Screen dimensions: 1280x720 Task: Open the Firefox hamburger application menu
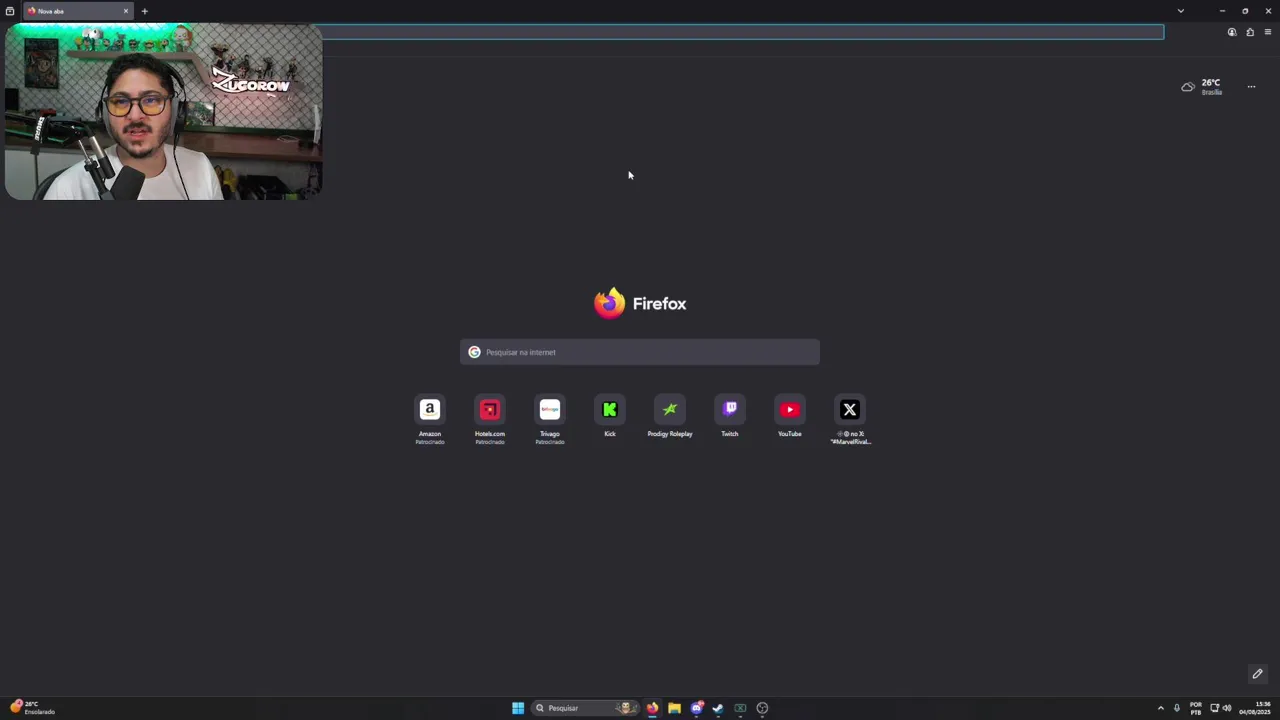coord(1268,32)
